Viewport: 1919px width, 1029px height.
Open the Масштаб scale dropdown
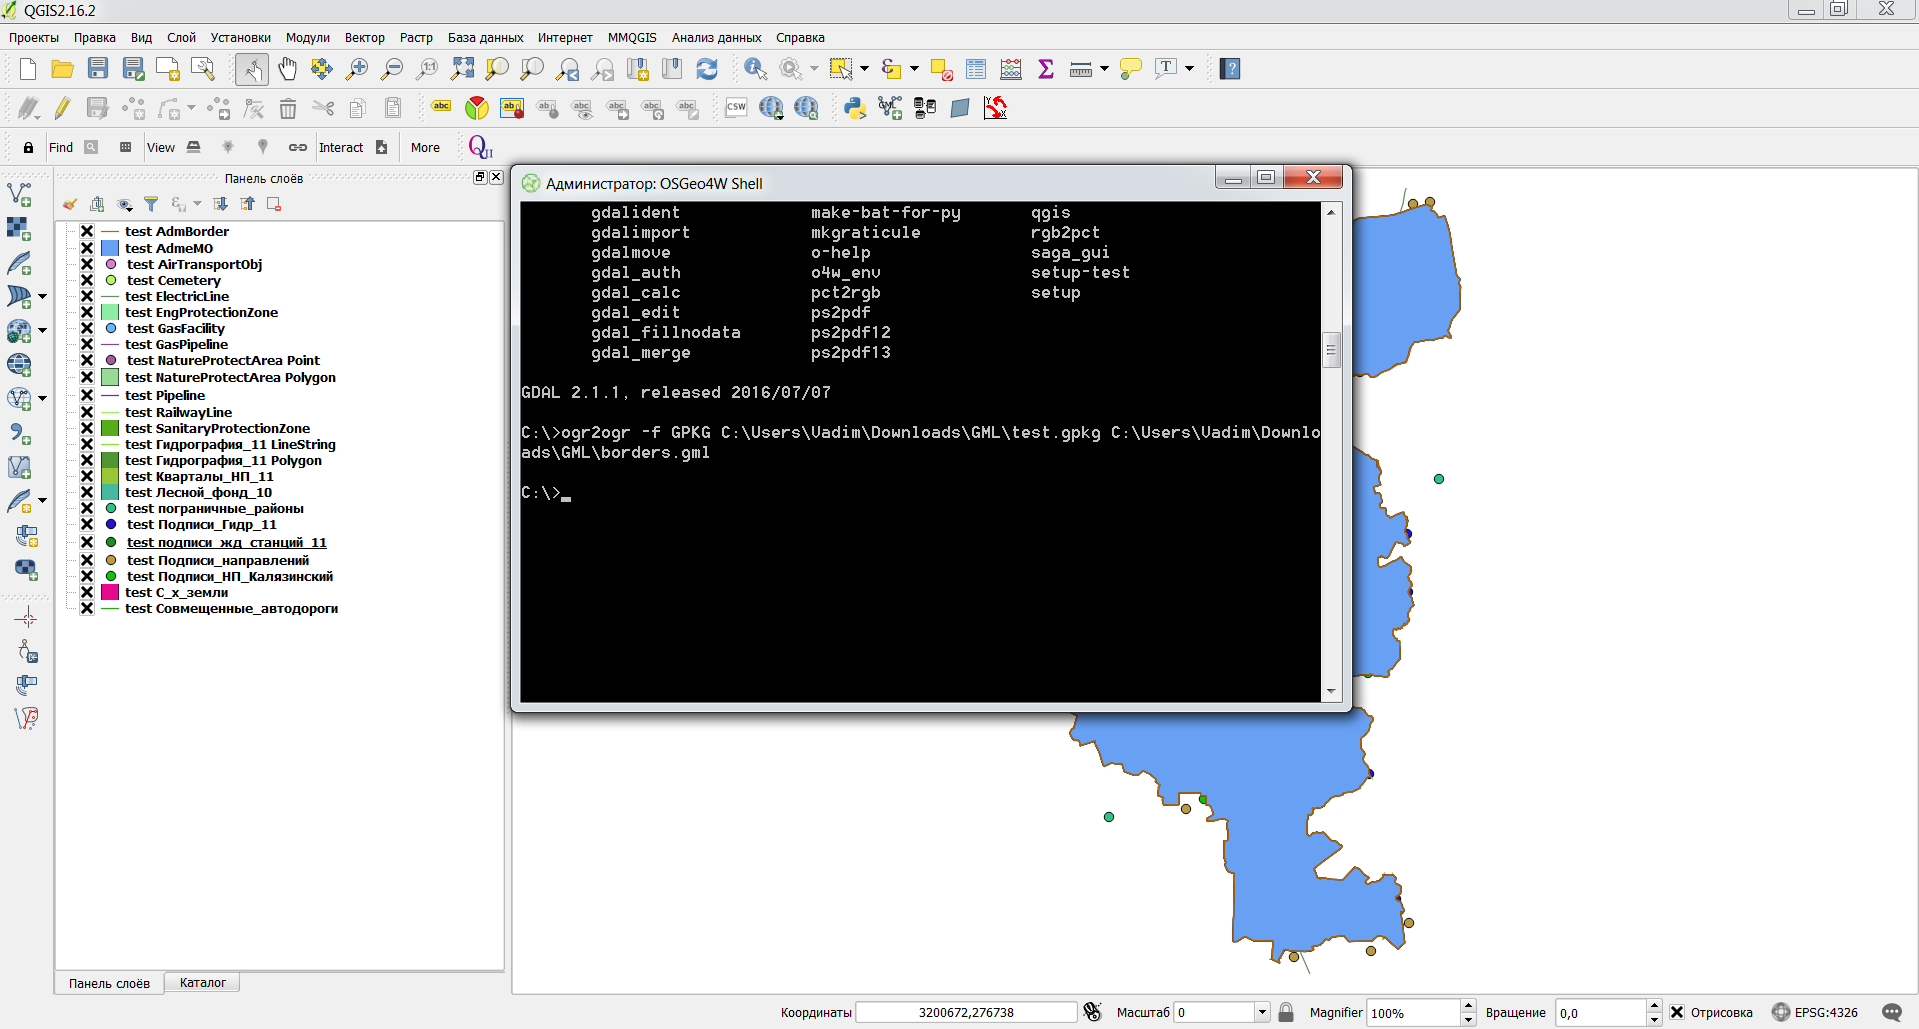click(1262, 1012)
